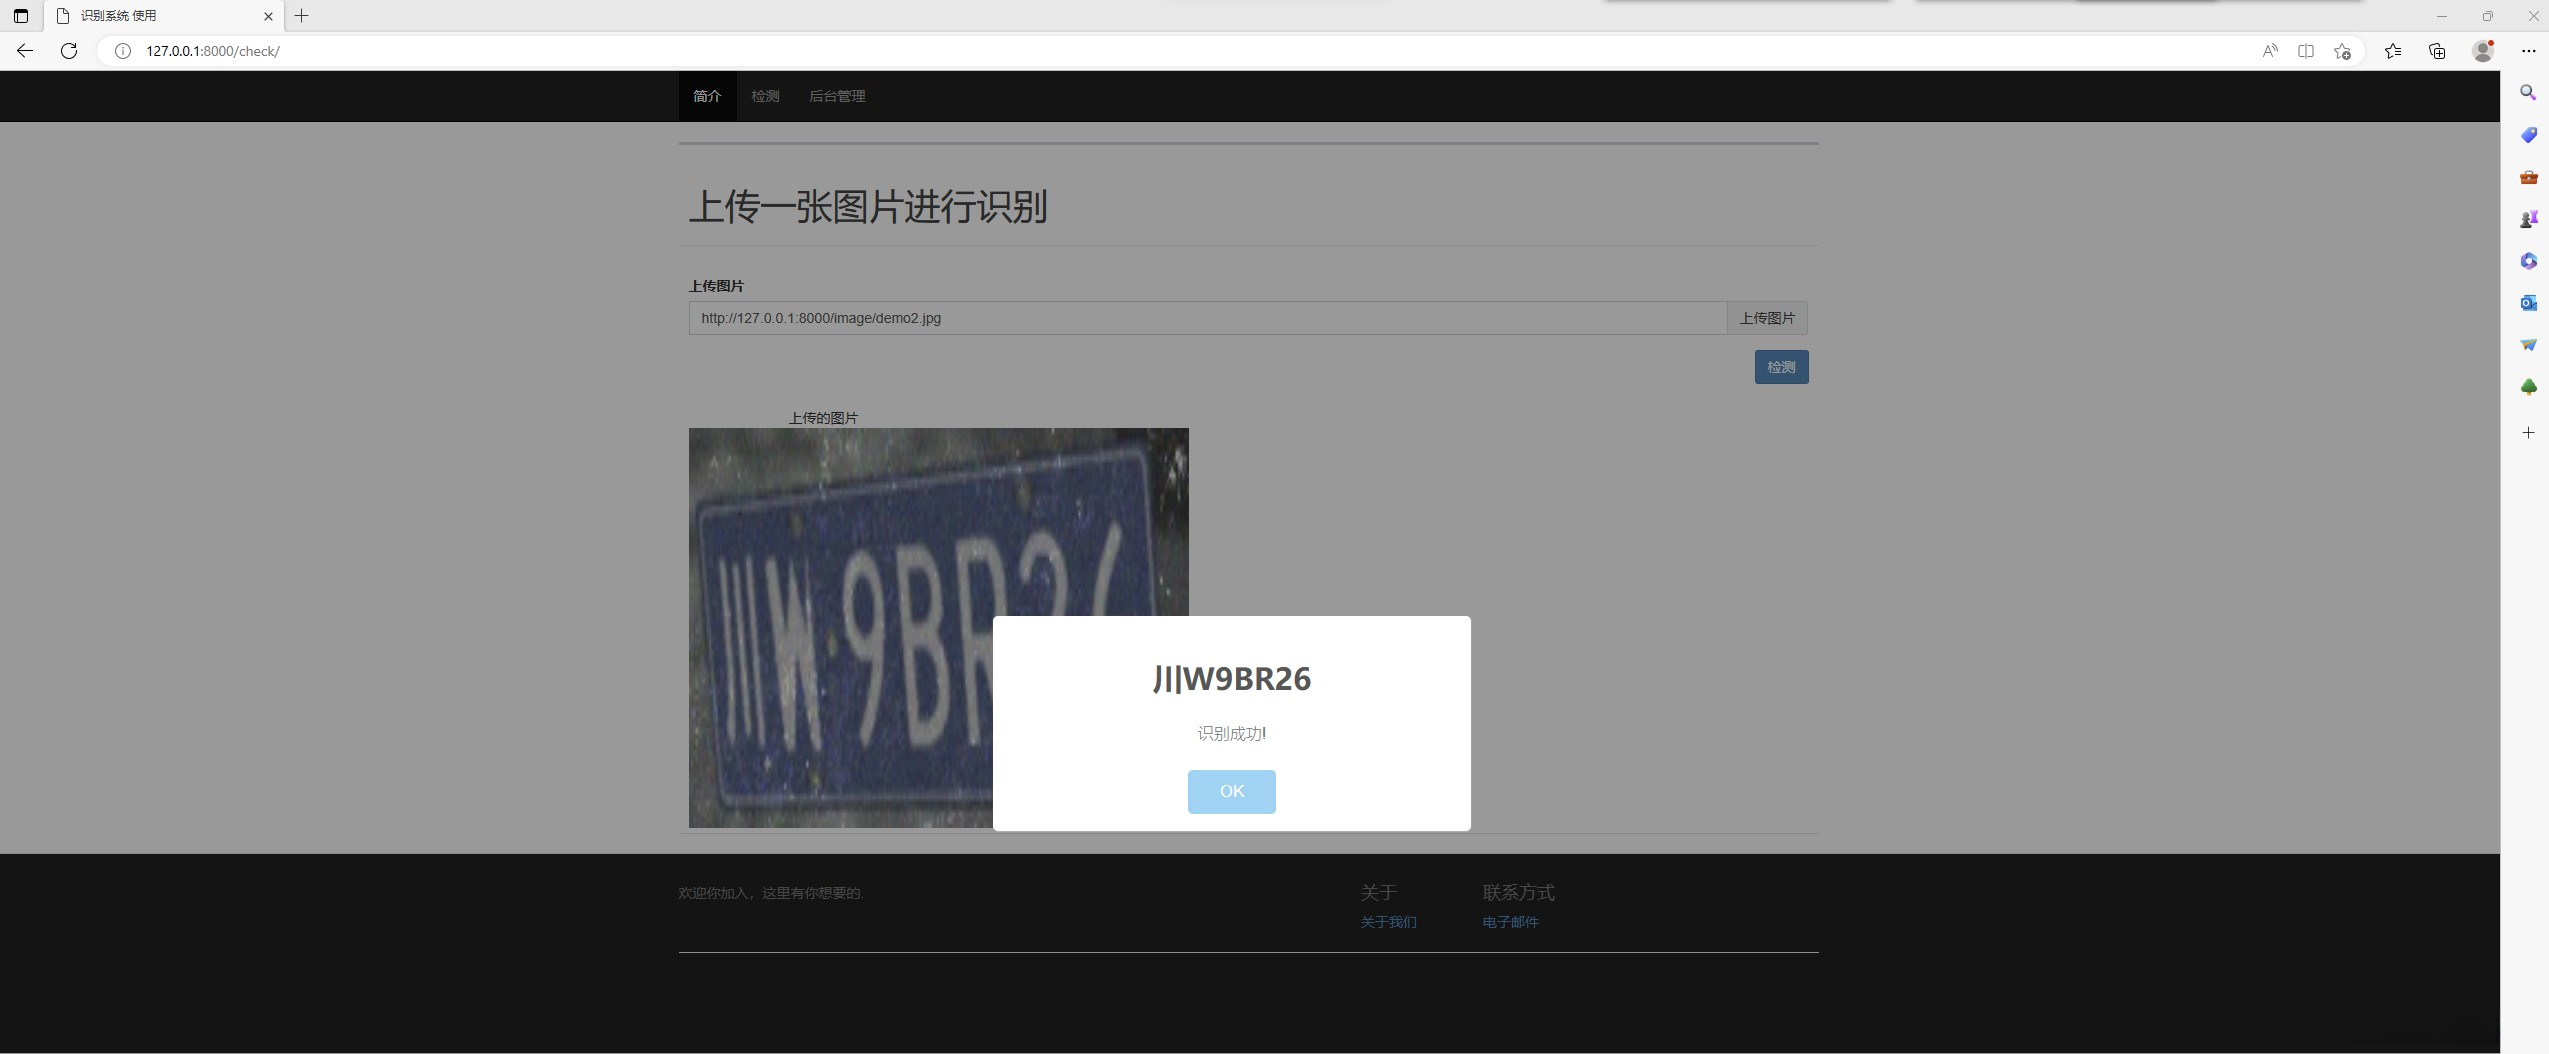The height and width of the screenshot is (1054, 2549).
Task: Open the sidebar Games chess icon
Action: [2528, 219]
